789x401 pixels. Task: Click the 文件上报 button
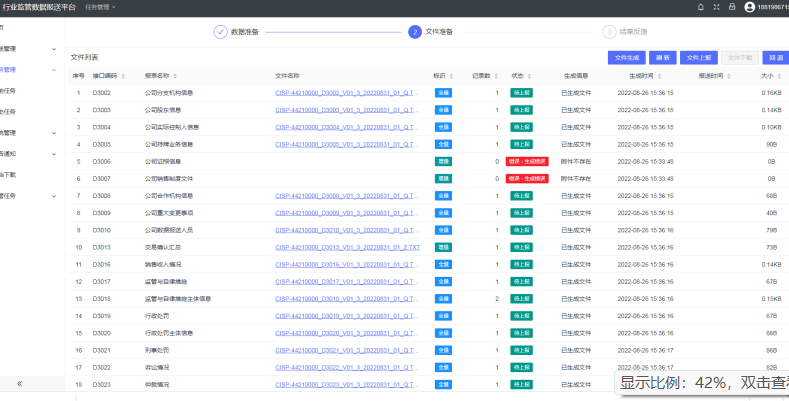pos(699,58)
